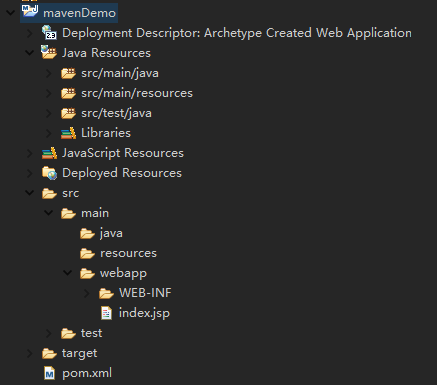
Task: Select the java folder label under main
Action: pos(111,233)
